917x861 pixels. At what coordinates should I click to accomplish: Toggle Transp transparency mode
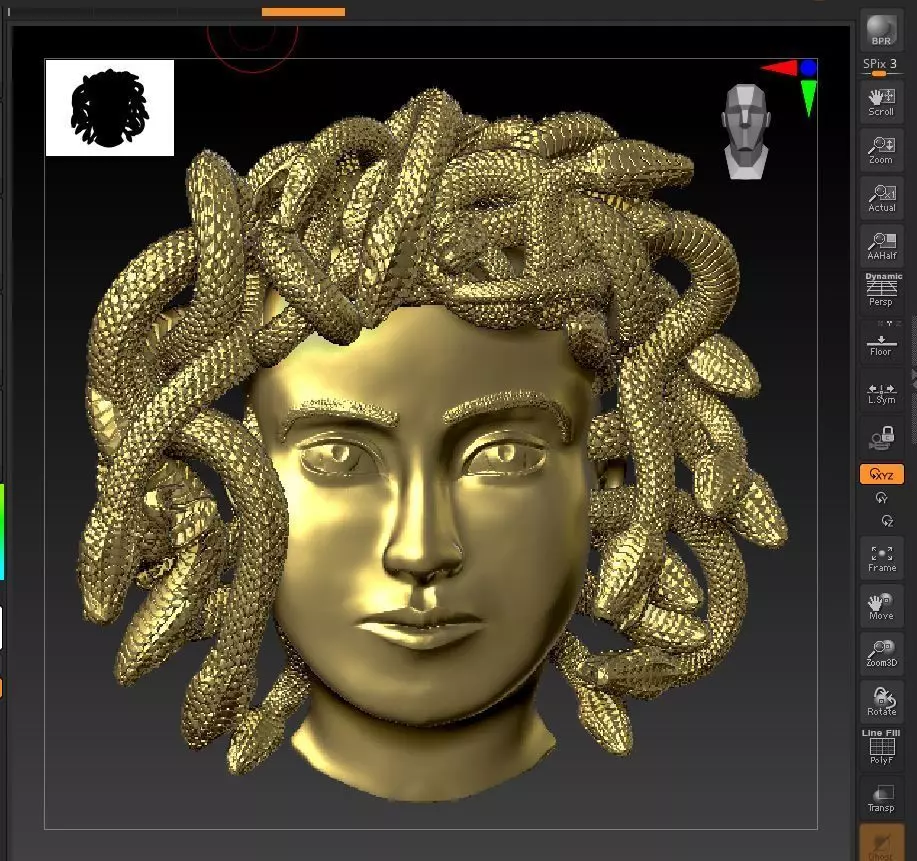[881, 799]
